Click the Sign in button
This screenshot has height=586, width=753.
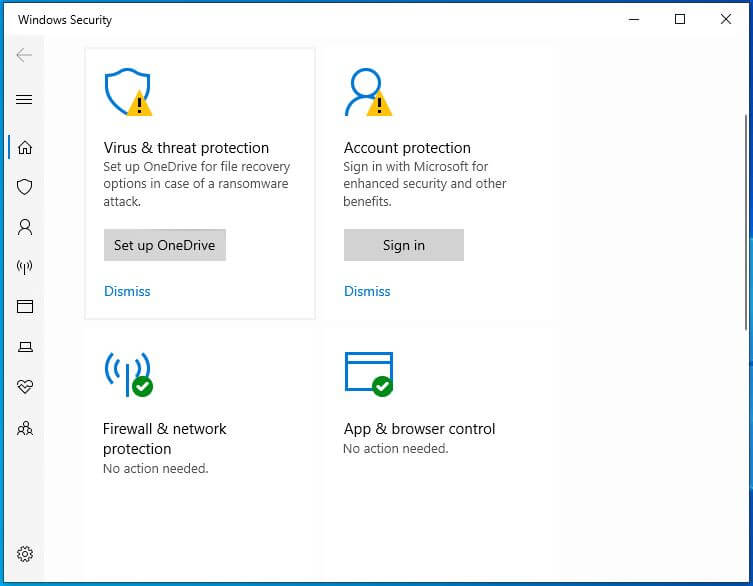(x=403, y=245)
